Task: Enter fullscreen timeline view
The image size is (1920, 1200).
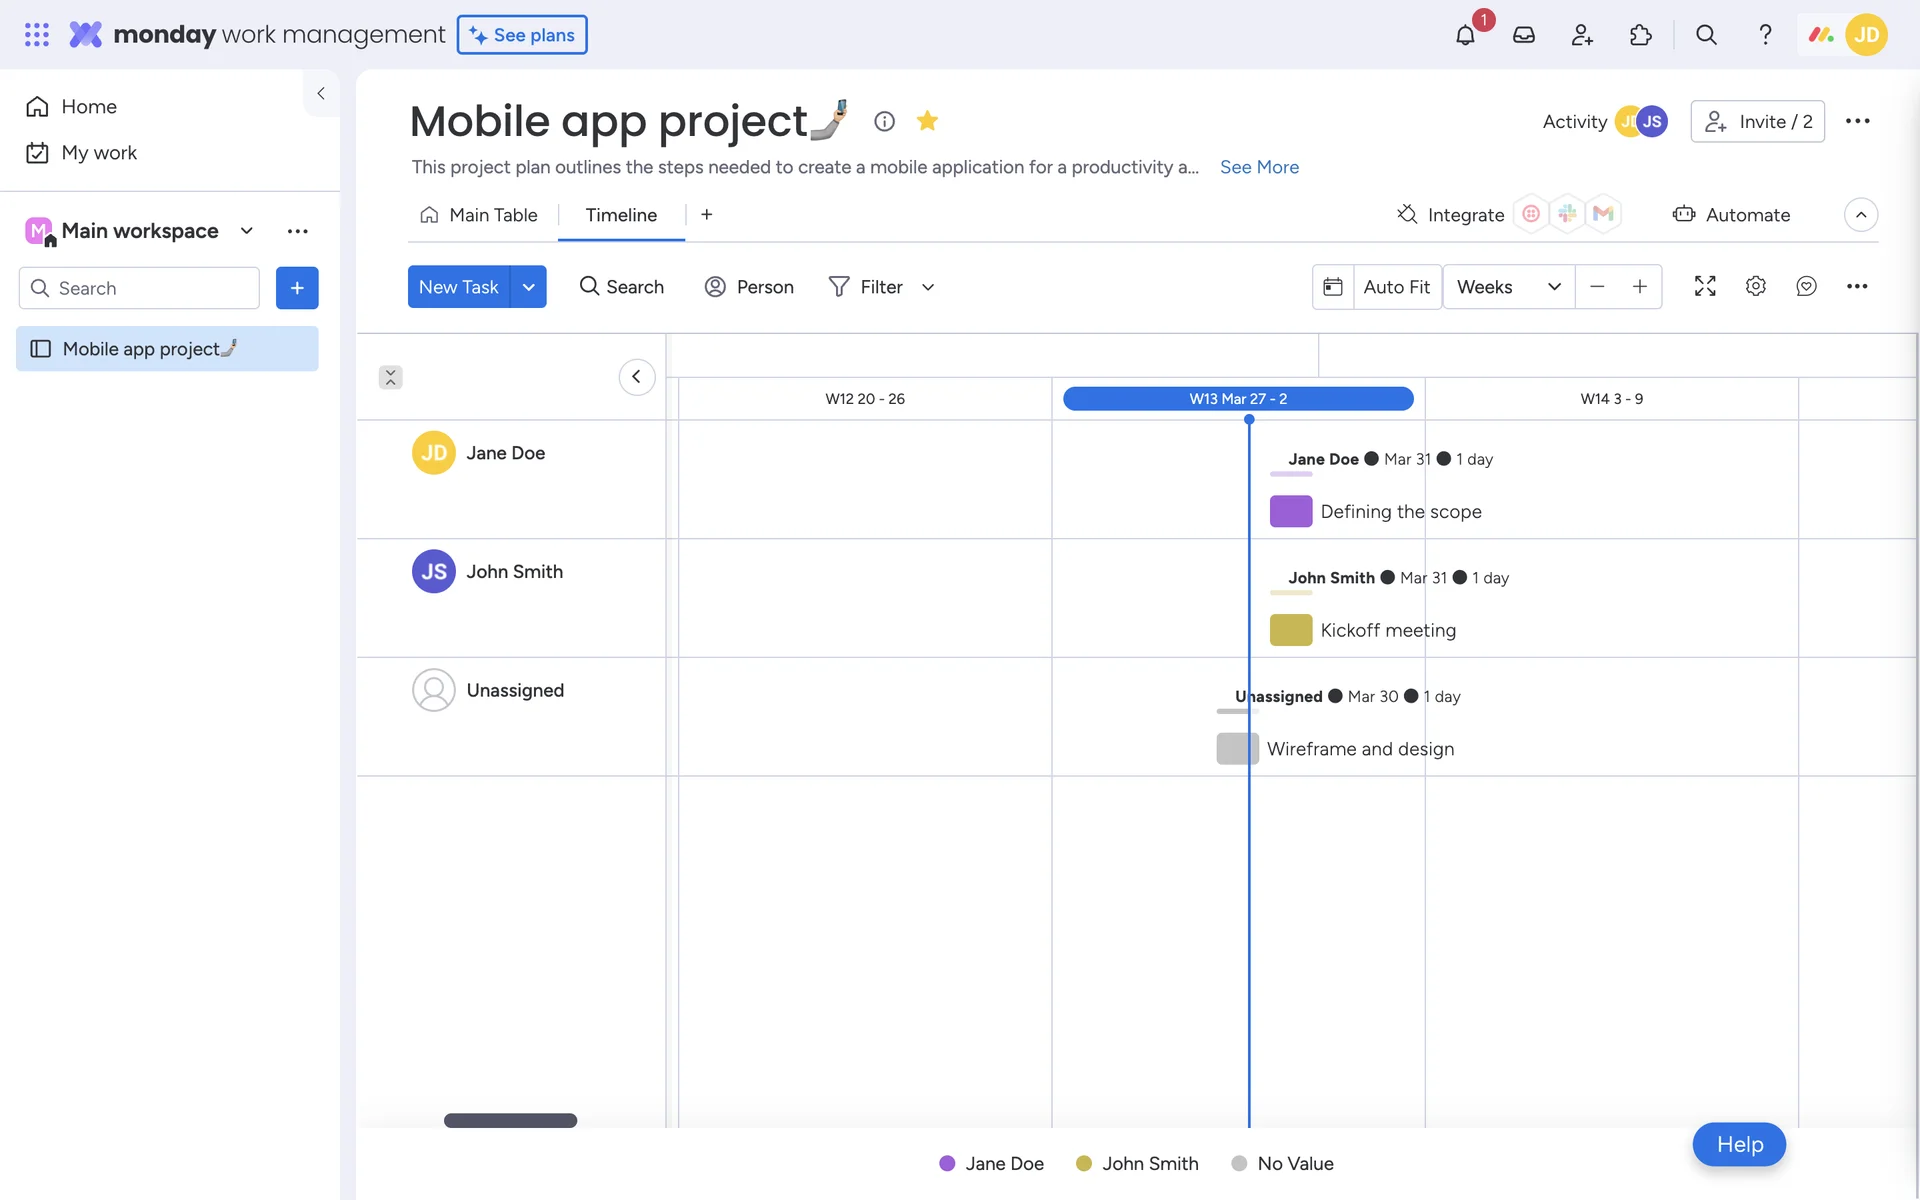Action: click(1705, 286)
